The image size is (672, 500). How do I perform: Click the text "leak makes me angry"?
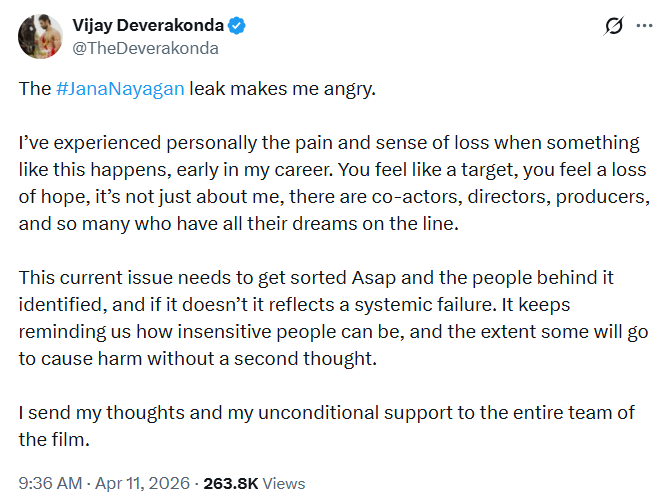point(282,88)
